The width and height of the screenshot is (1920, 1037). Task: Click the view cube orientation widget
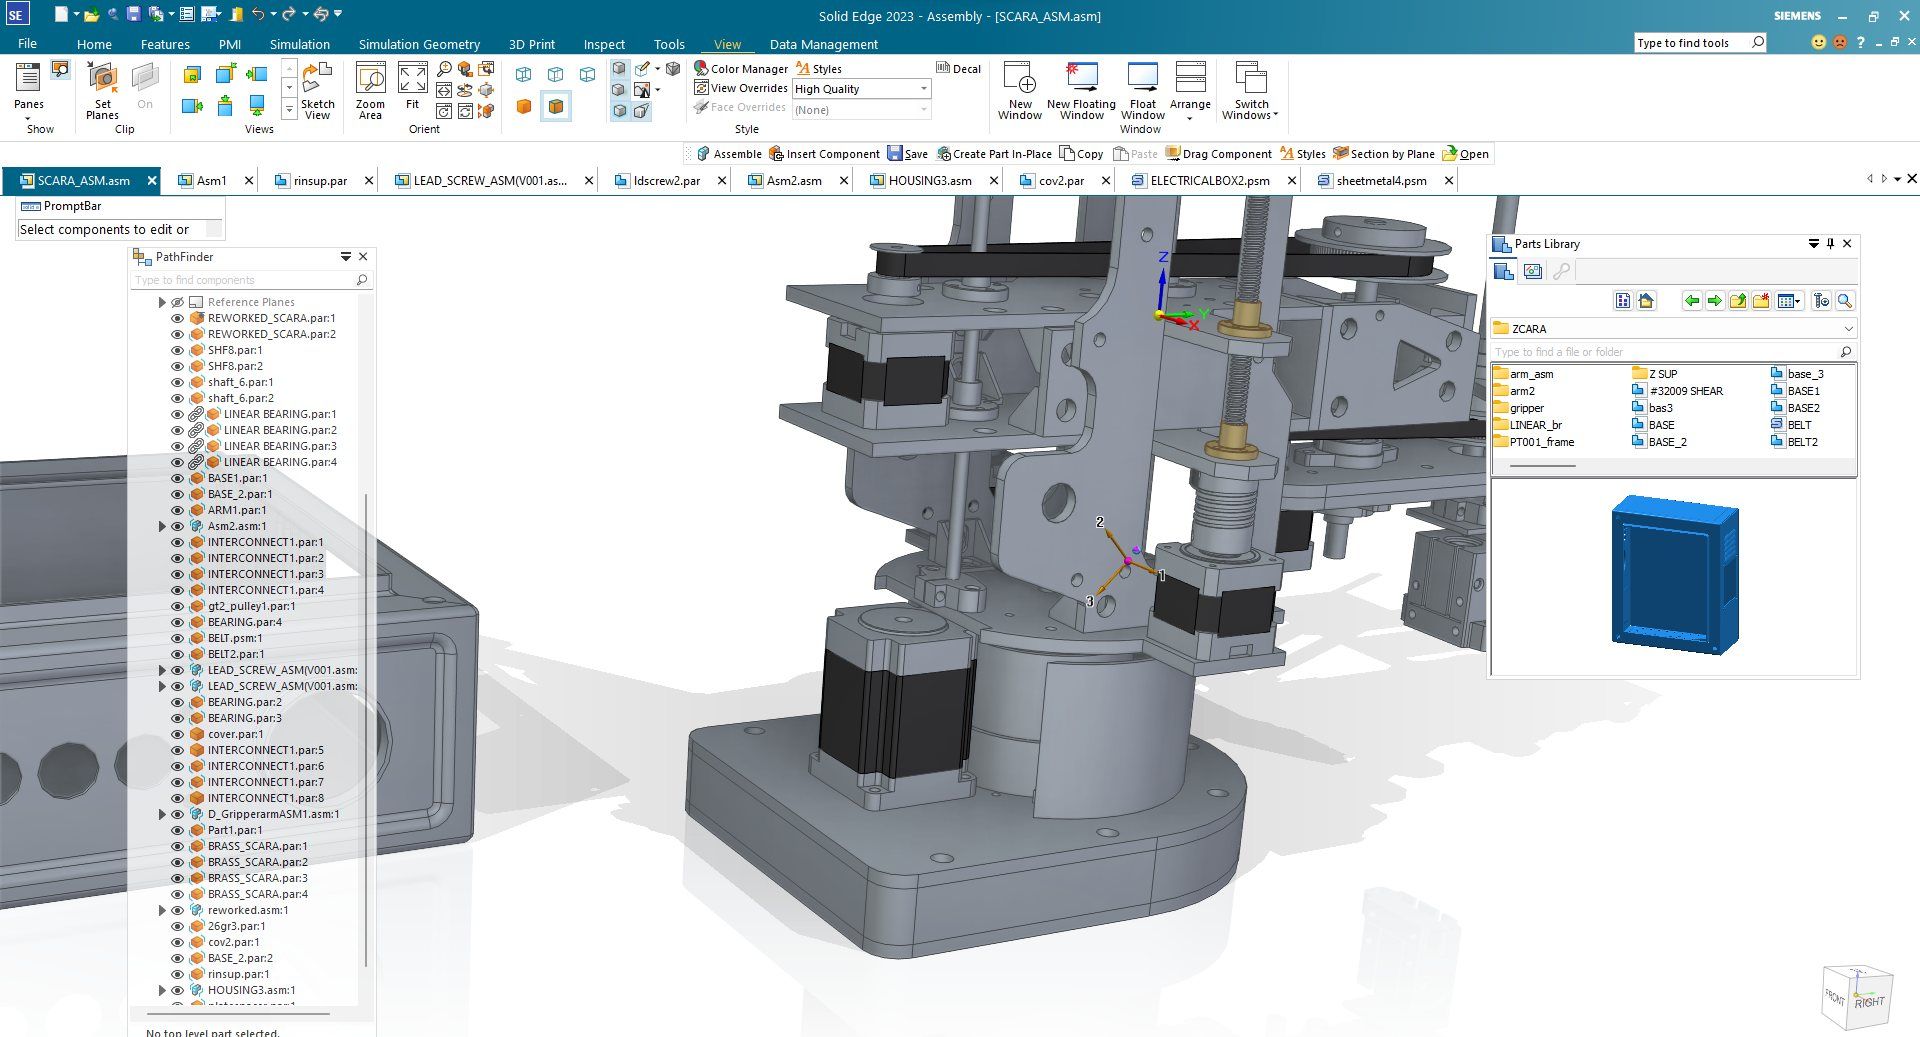tap(1856, 997)
